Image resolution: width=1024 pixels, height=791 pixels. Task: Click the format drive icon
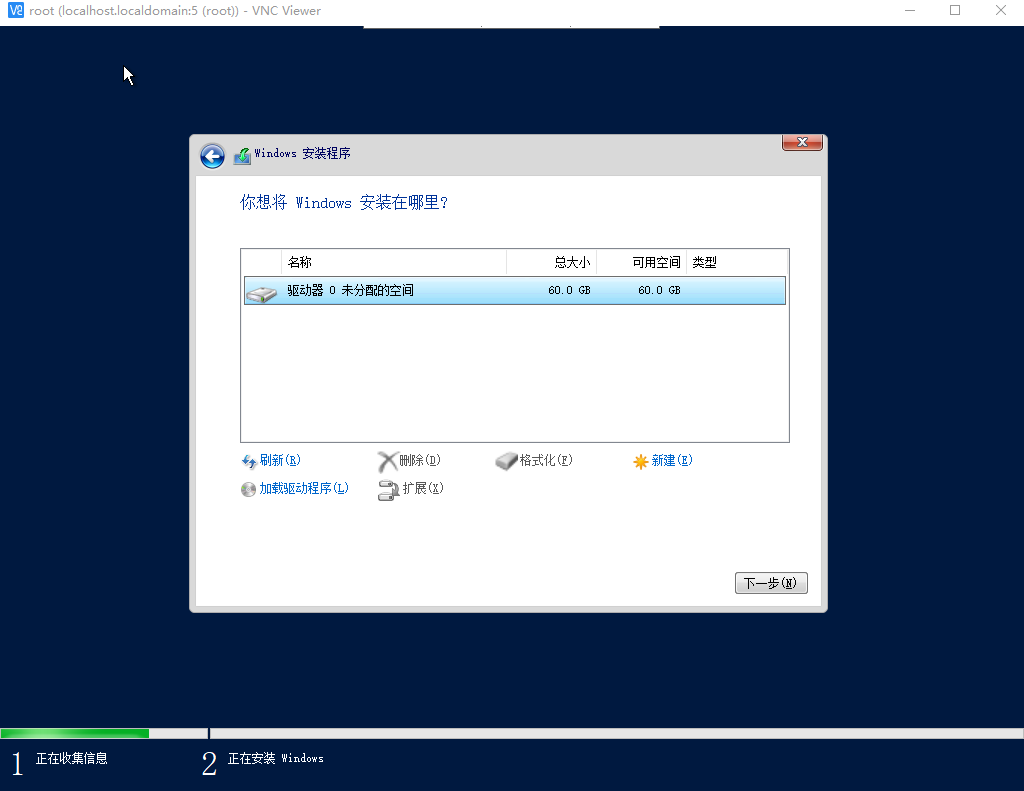coord(506,461)
